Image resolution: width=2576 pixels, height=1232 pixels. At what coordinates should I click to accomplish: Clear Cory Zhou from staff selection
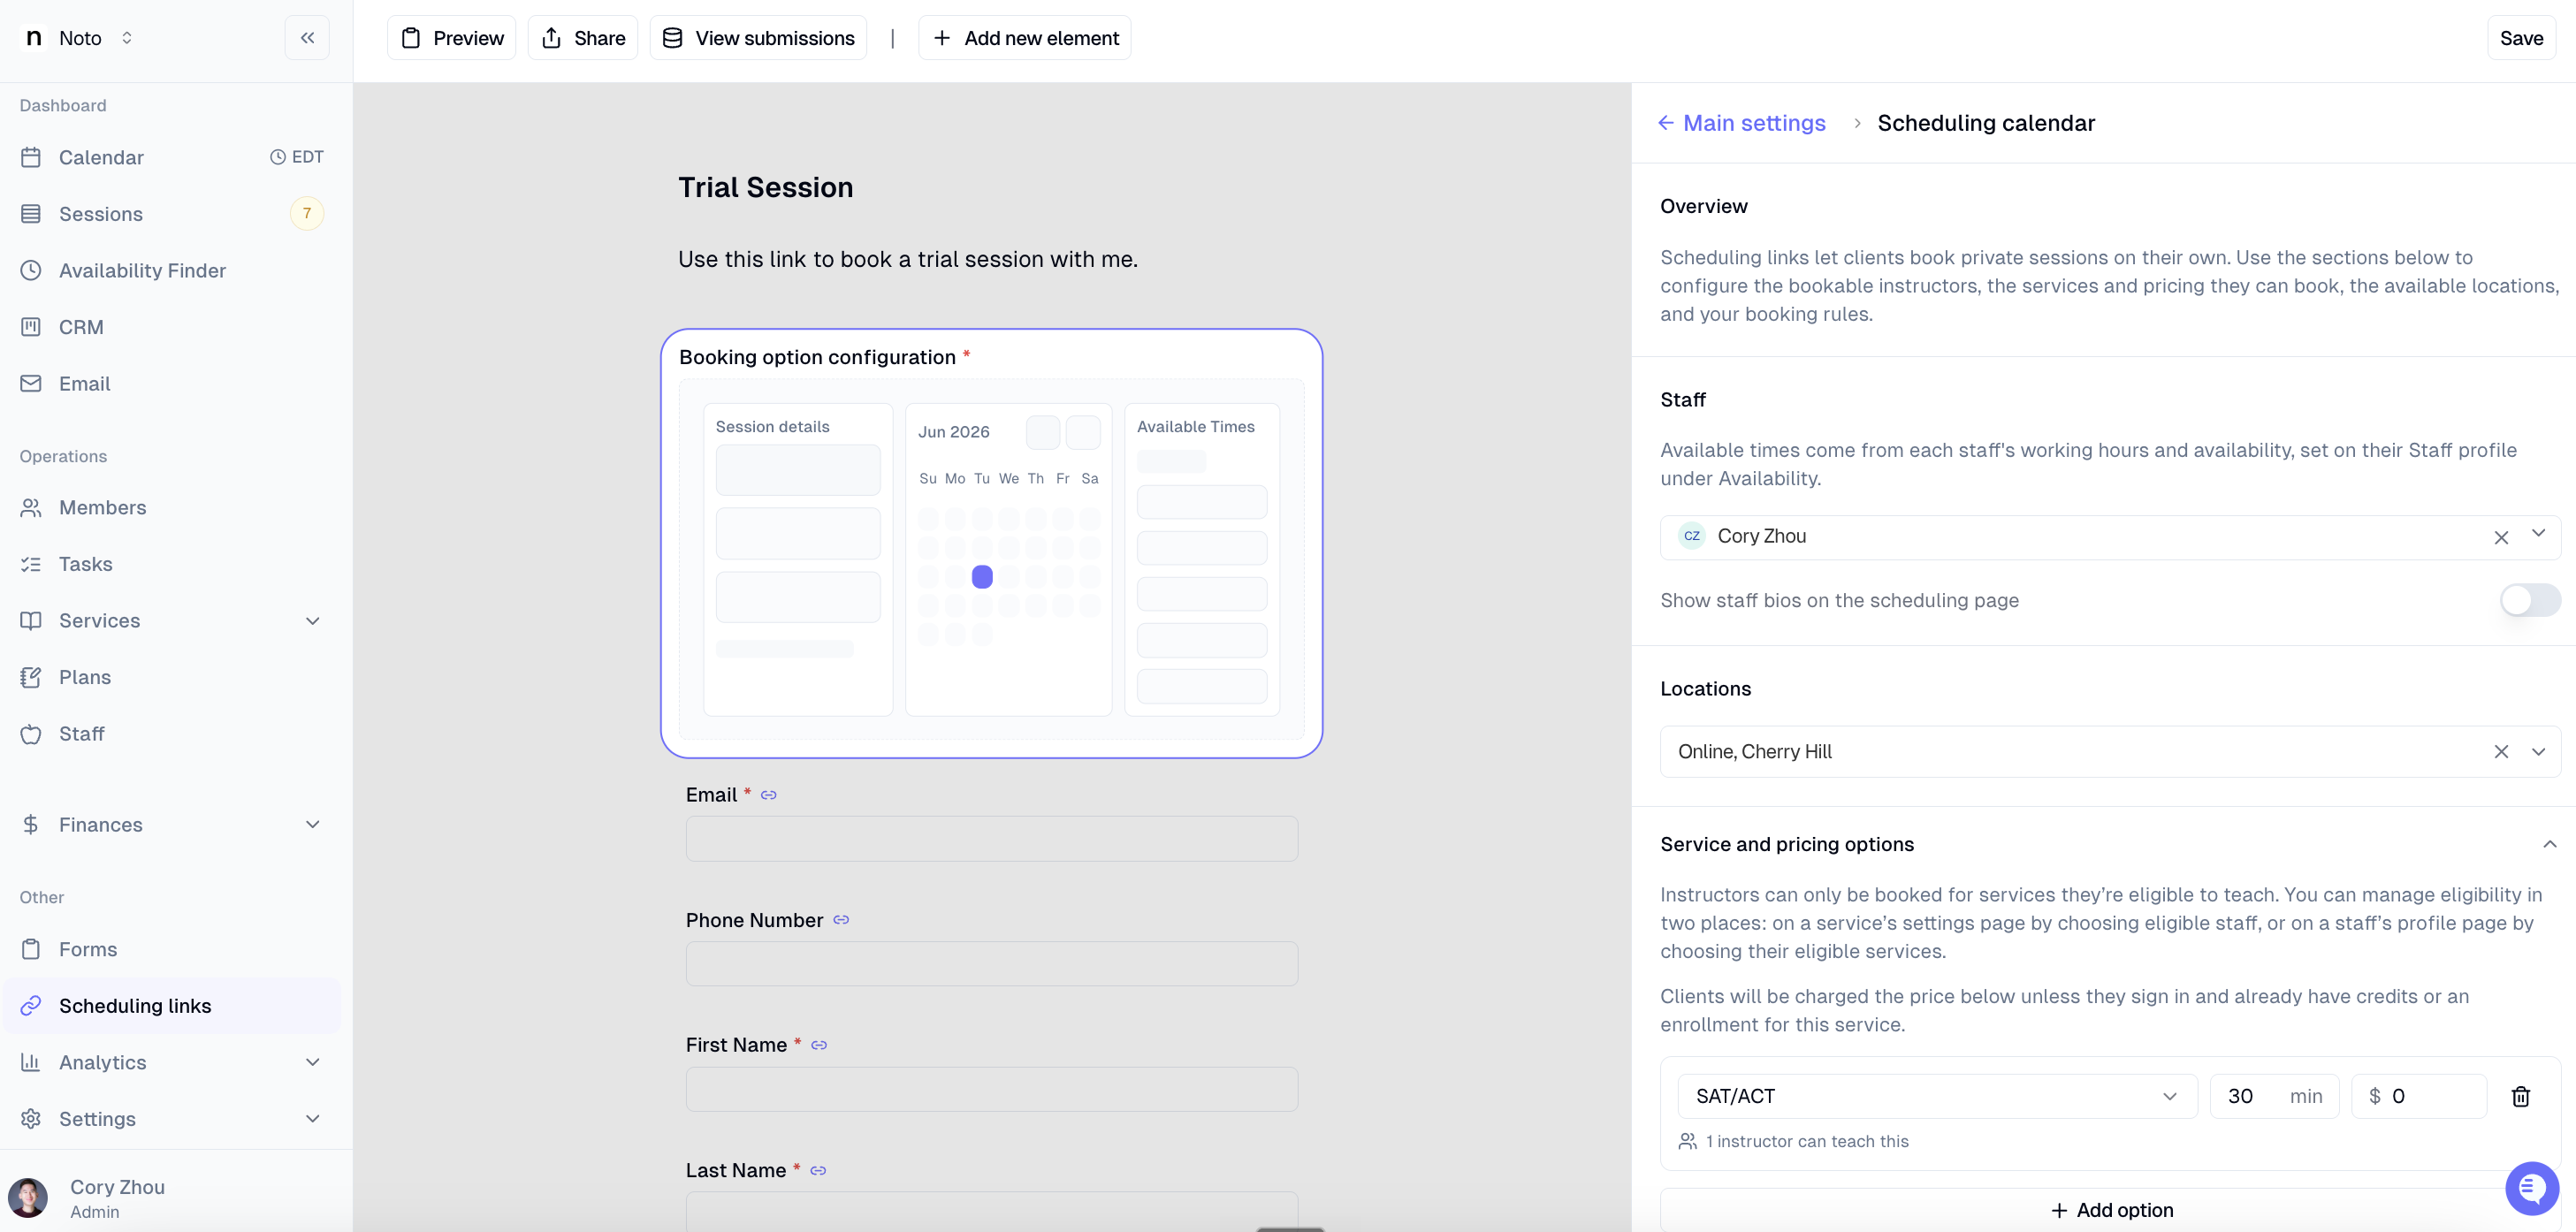[2501, 537]
